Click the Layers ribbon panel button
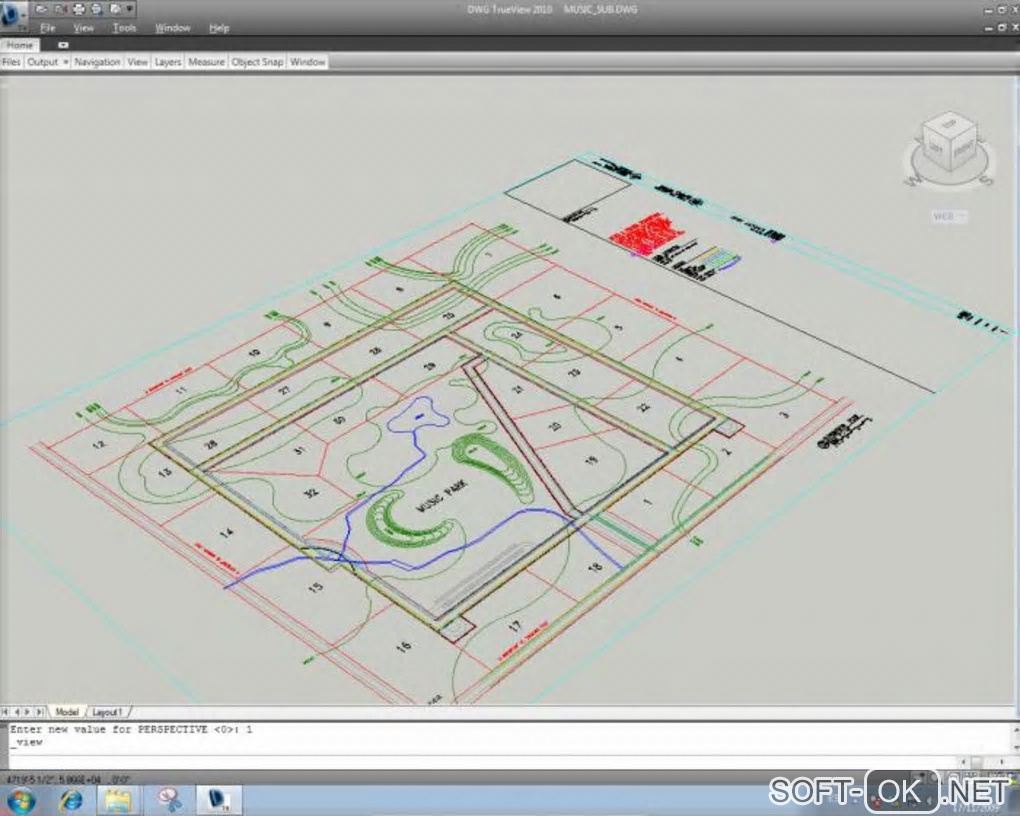1020x816 pixels. click(168, 62)
